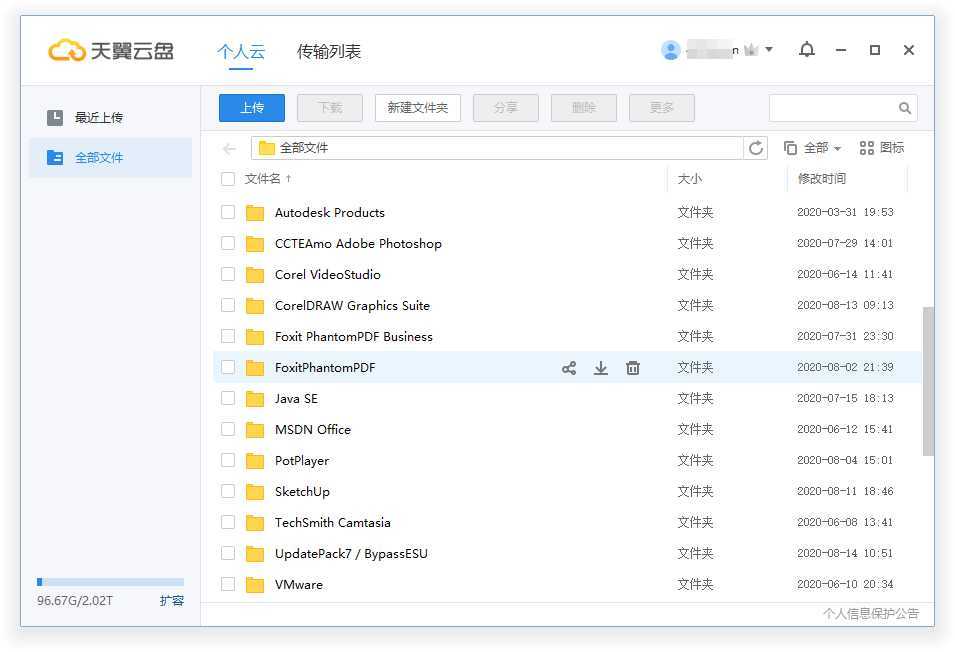Check the select-all checkbox in the header
The width and height of the screenshot is (955, 652).
click(x=228, y=178)
